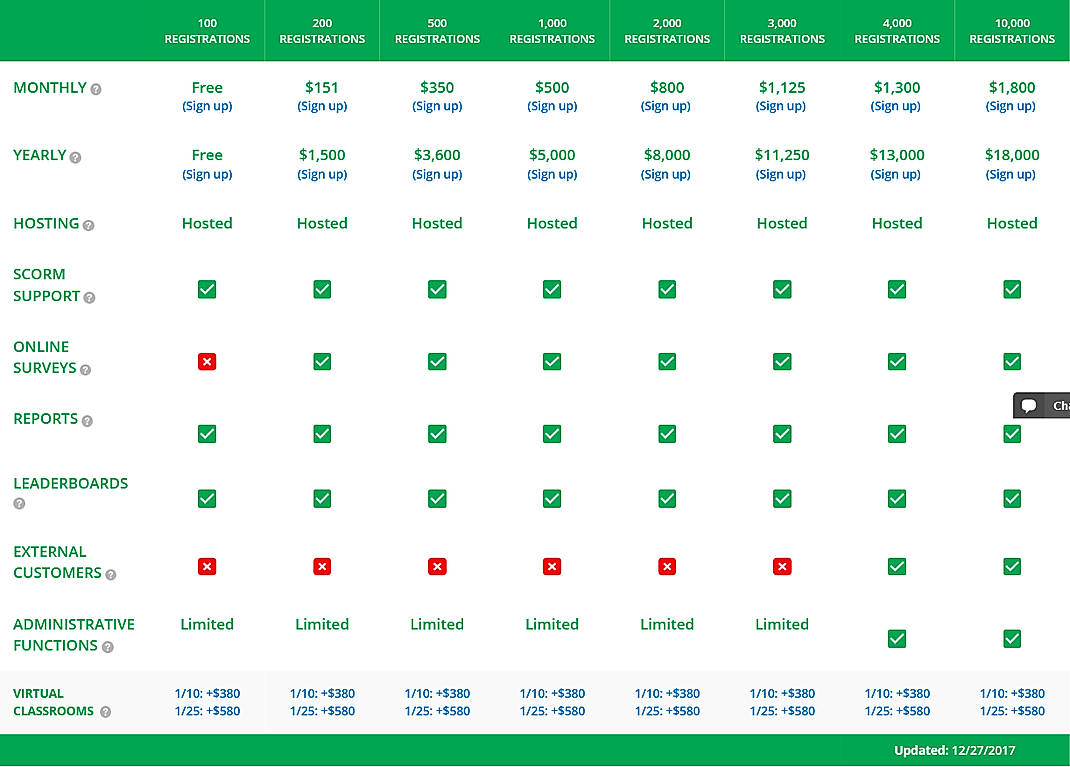Sign up for the free monthly plan
Image resolution: width=1070 pixels, height=767 pixels.
207,106
